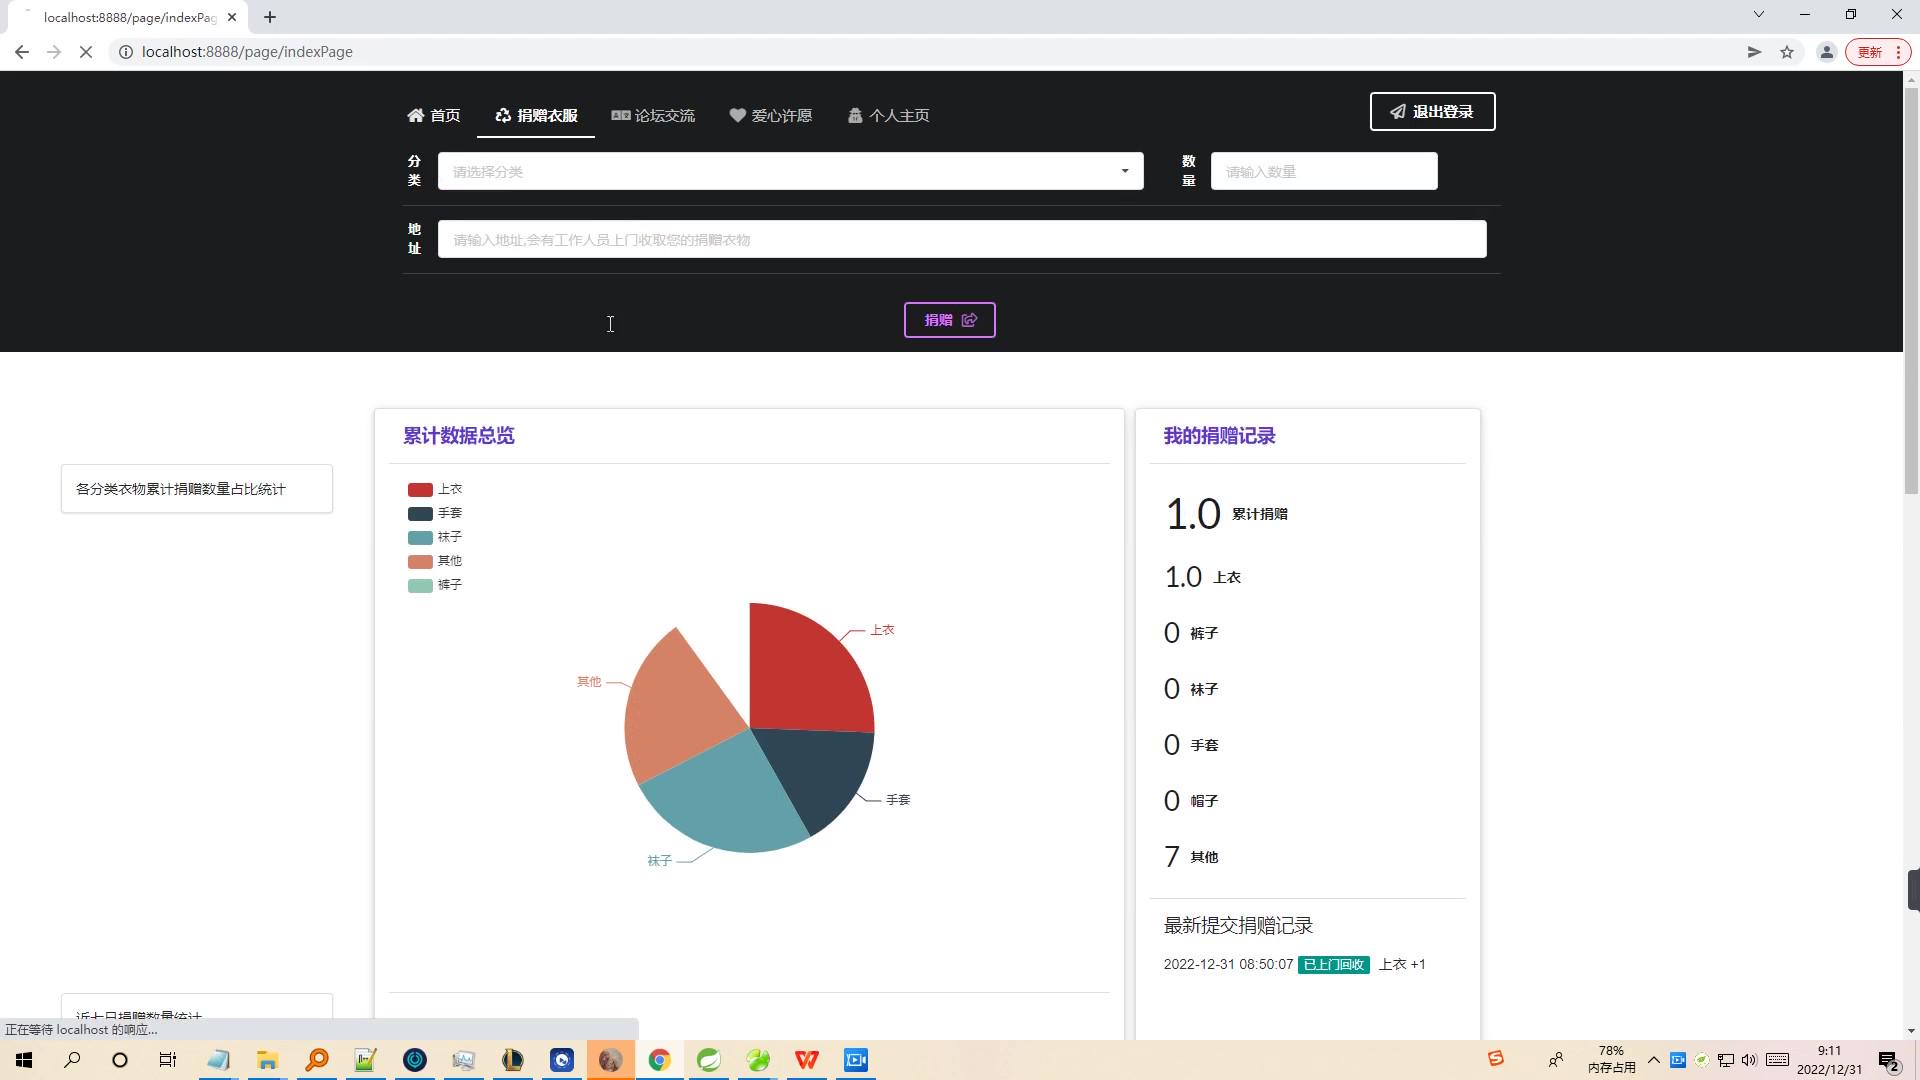Screen dimensions: 1920x1080
Task: Open Chrome from the Windows taskbar
Action: pos(659,1060)
